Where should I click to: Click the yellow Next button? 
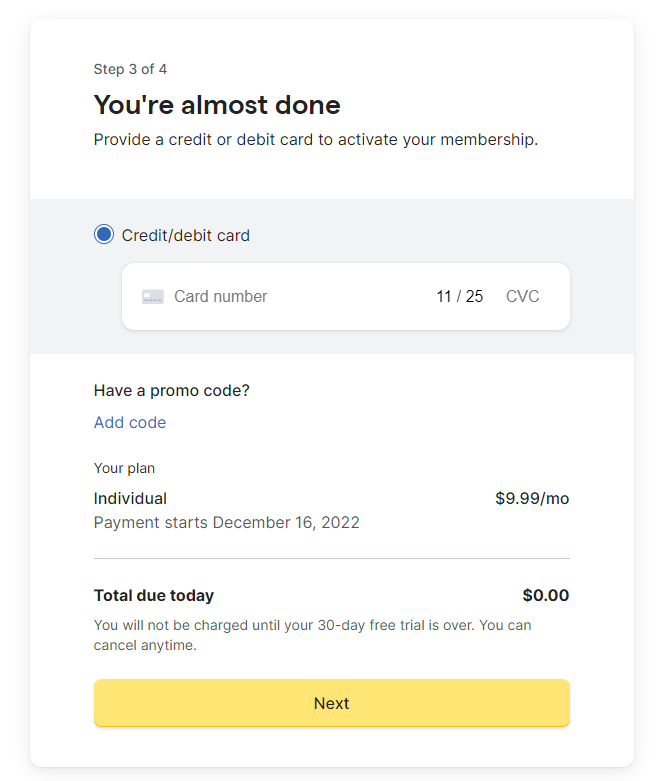(332, 703)
